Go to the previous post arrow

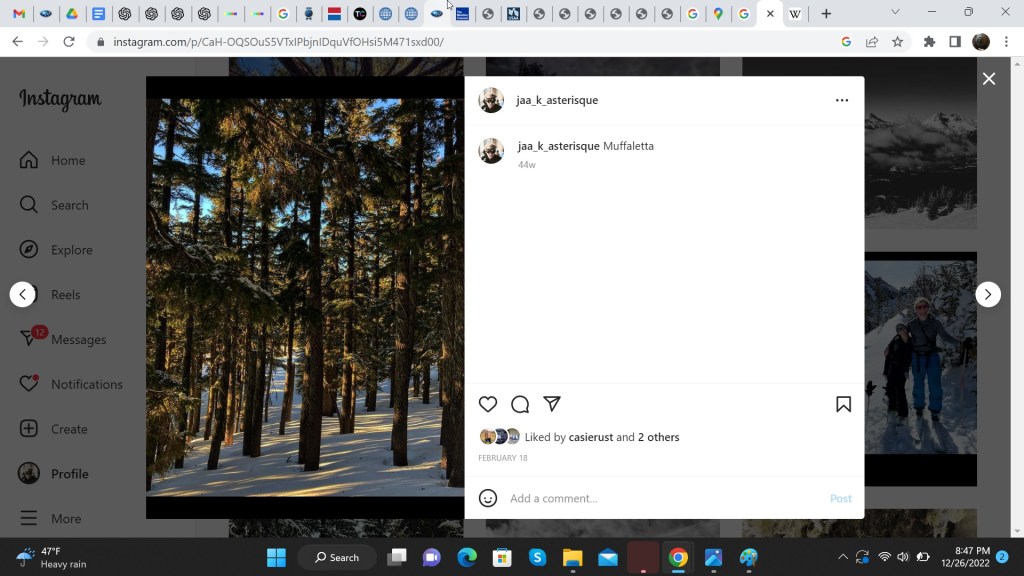[x=23, y=294]
